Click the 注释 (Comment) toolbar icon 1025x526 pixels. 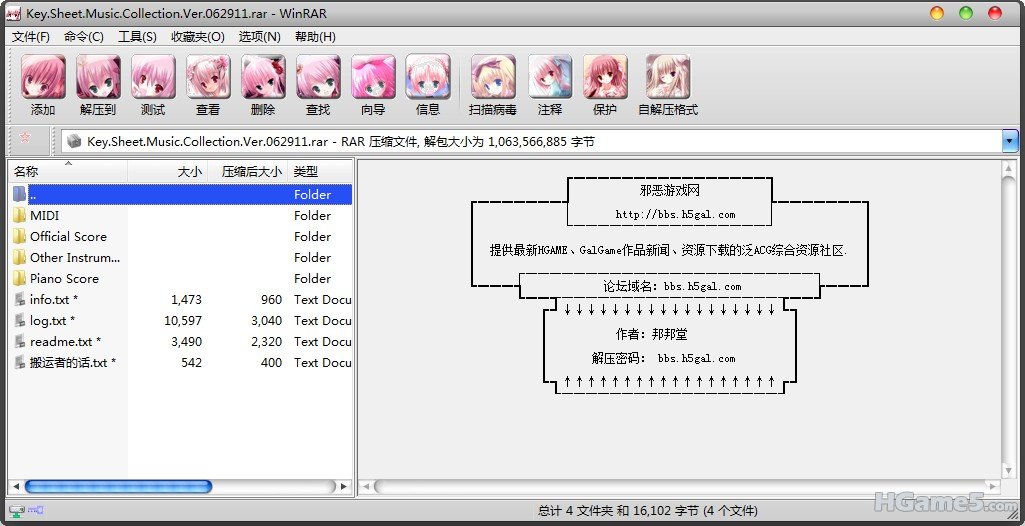pos(550,77)
